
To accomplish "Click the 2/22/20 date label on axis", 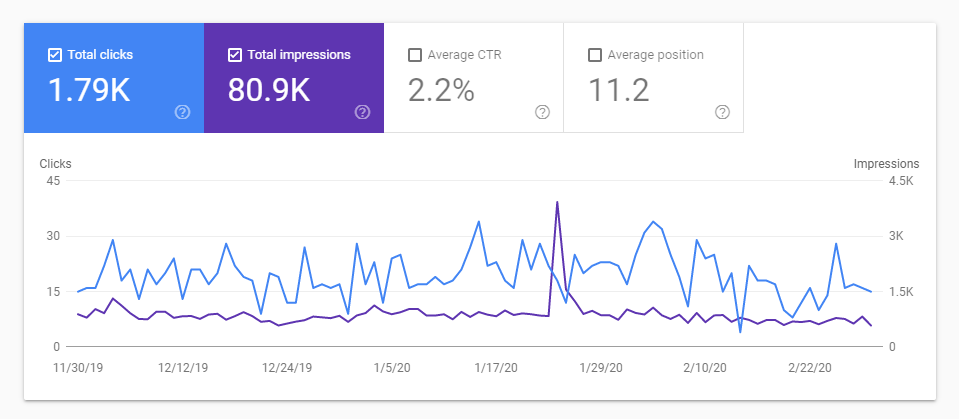I will (x=810, y=367).
